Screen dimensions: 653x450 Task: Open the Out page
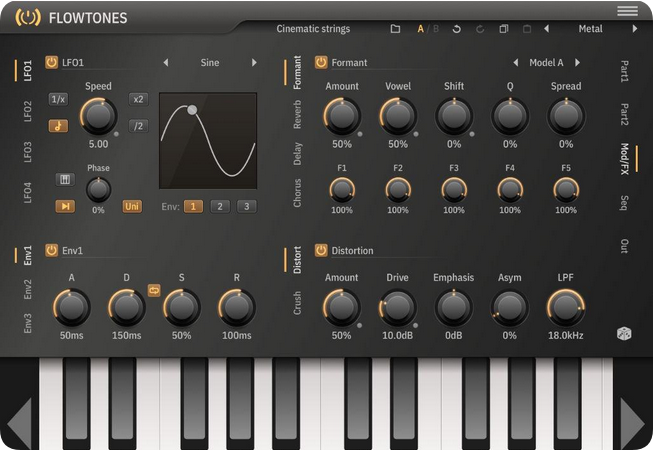624,246
